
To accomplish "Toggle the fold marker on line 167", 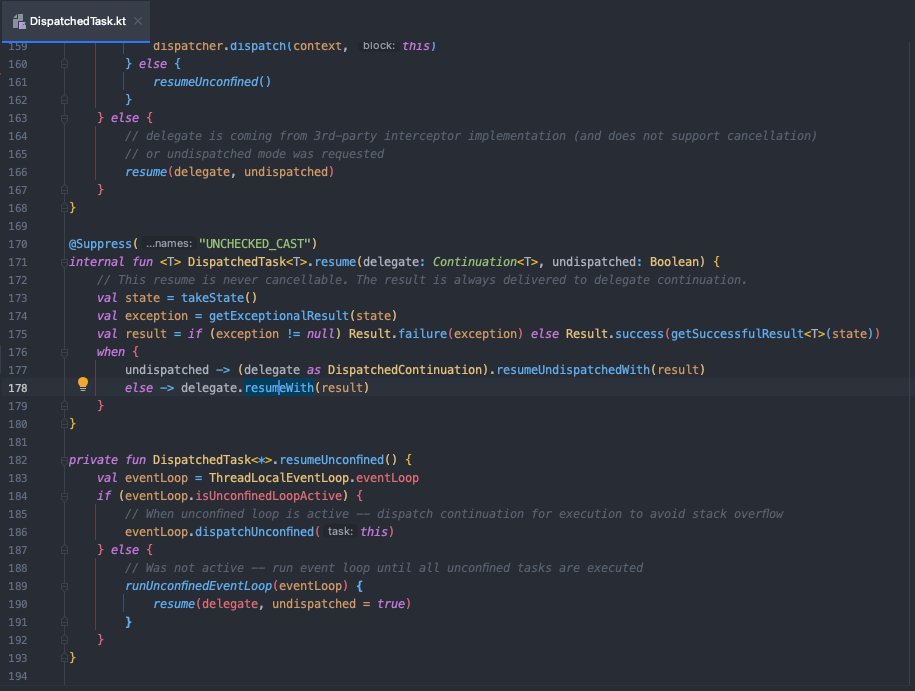I will (64, 190).
